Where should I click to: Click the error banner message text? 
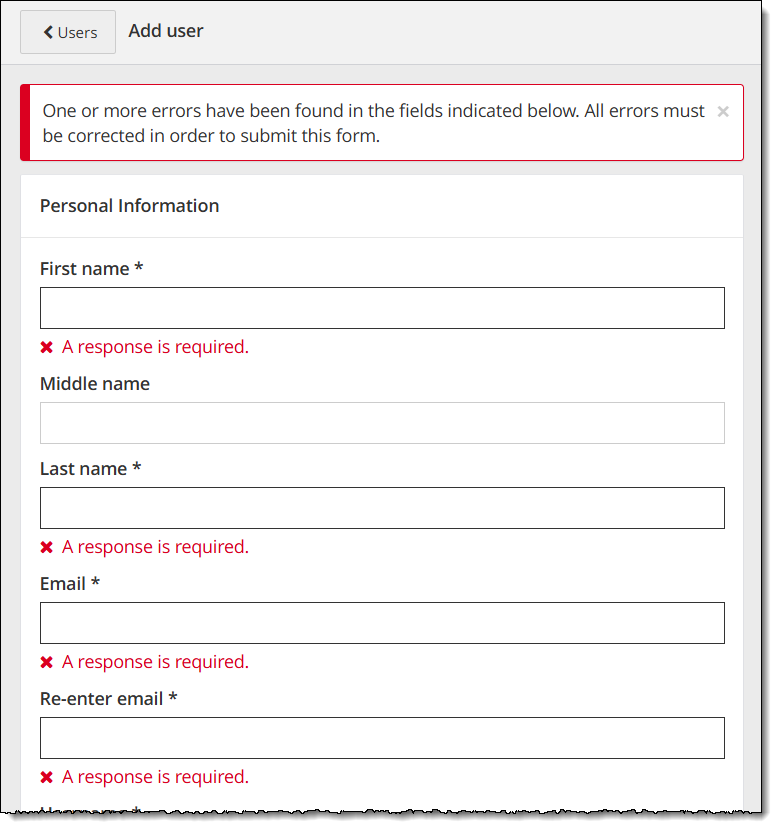[373, 123]
